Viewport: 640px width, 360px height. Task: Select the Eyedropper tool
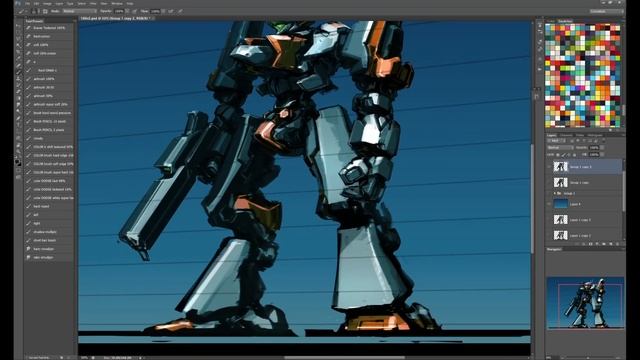[18, 58]
